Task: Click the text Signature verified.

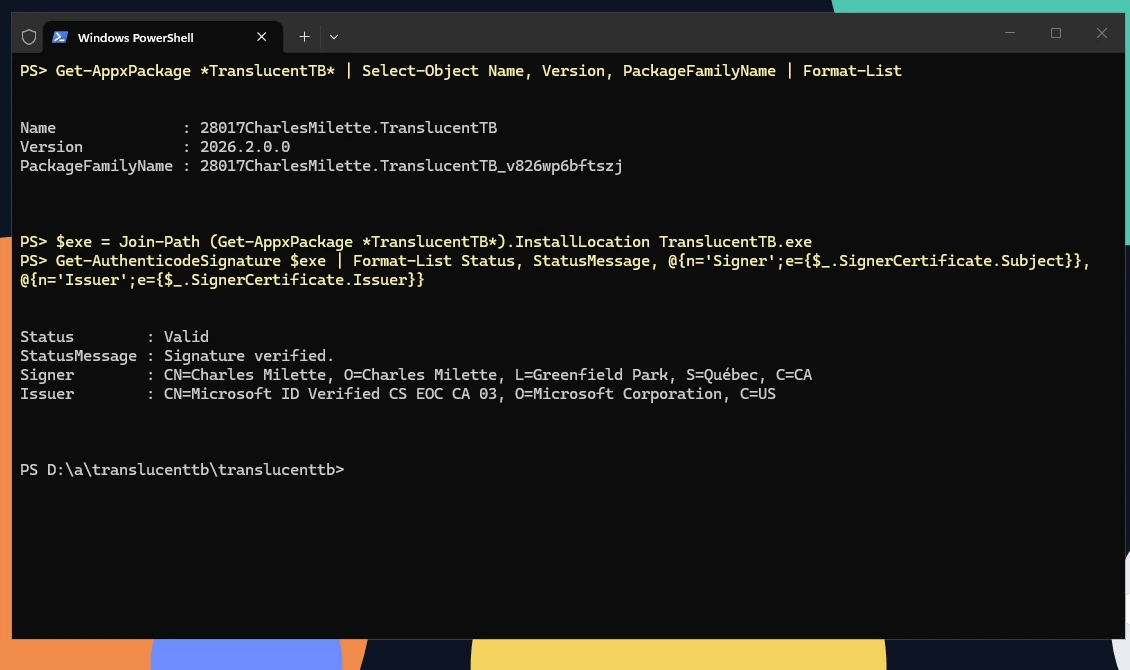Action: point(249,356)
